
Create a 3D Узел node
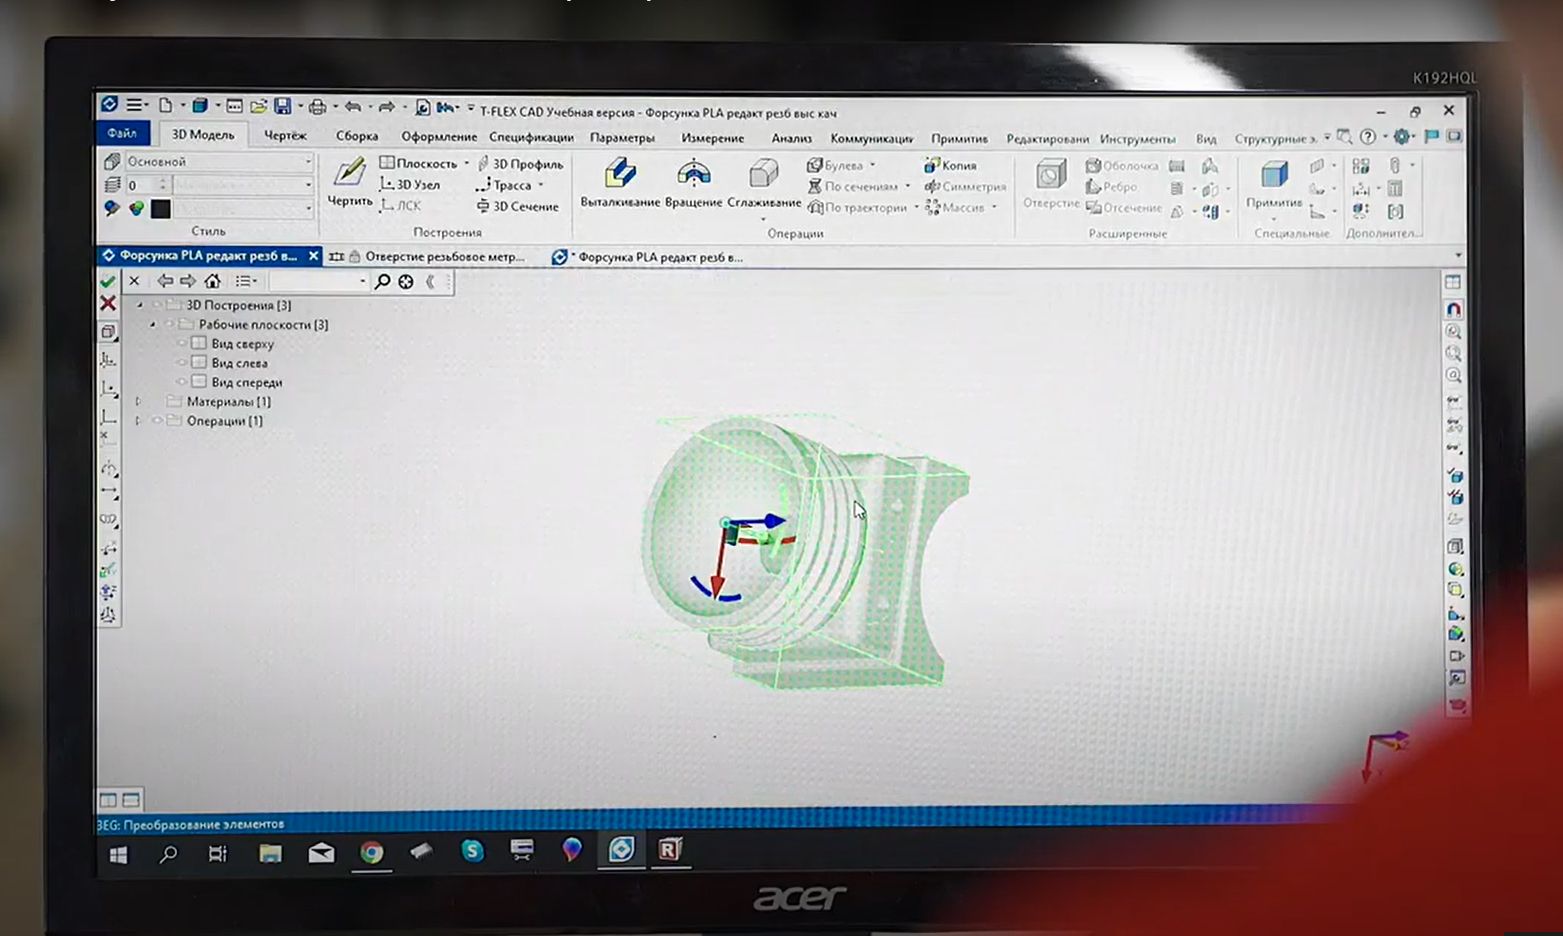(x=410, y=185)
